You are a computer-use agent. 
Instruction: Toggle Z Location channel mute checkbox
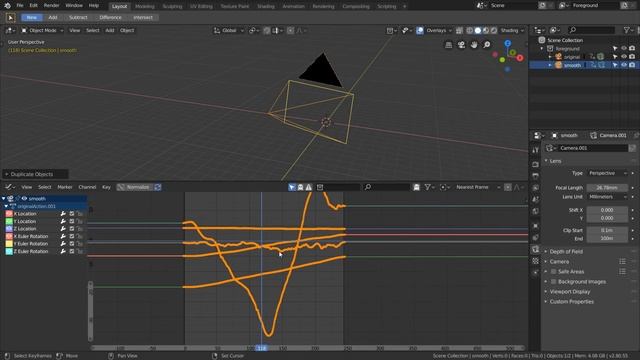point(72,229)
